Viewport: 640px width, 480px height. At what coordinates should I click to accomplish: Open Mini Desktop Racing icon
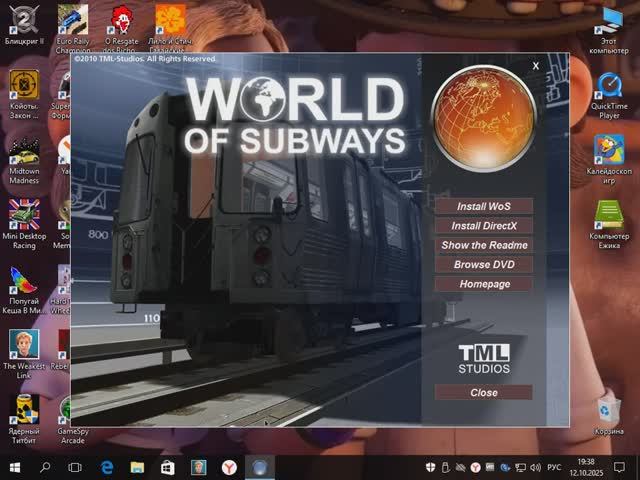[24, 224]
